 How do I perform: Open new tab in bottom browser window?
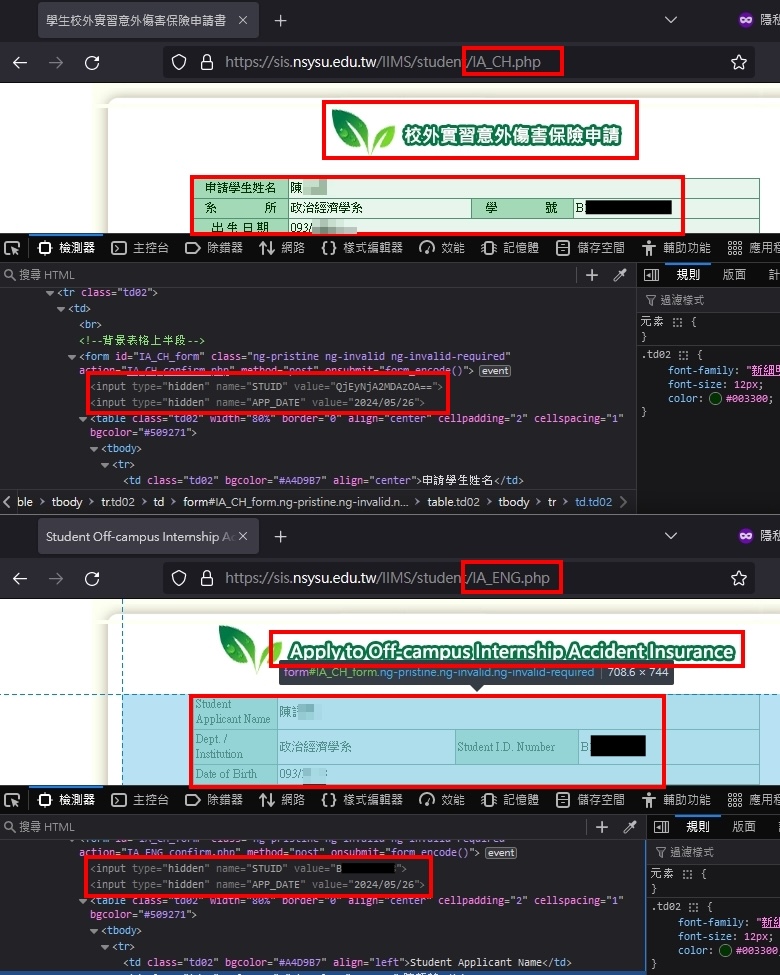click(x=281, y=537)
